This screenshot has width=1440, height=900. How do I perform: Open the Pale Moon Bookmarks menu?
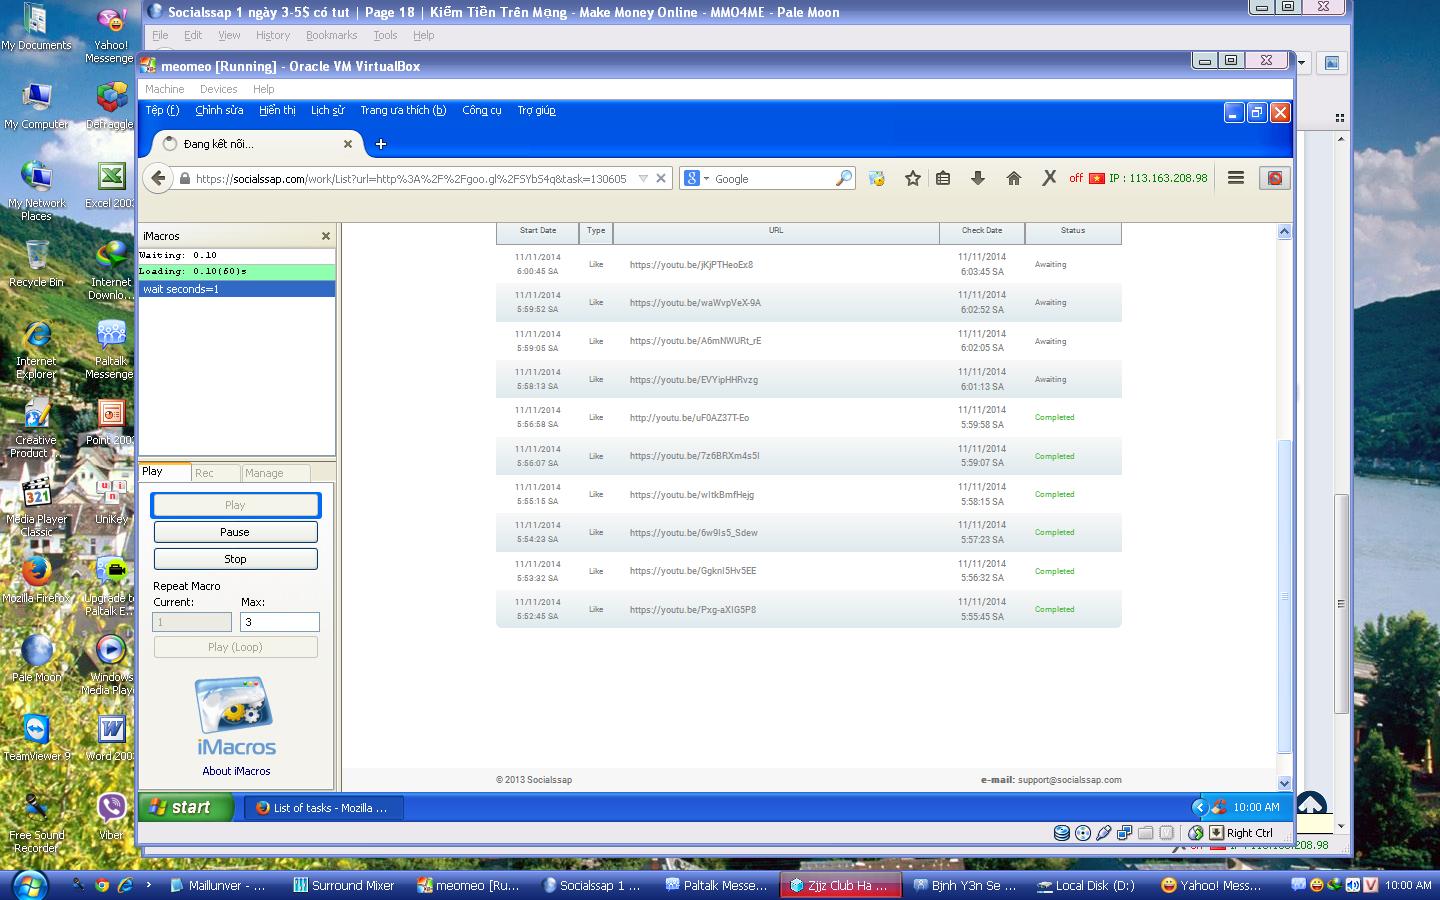(331, 35)
